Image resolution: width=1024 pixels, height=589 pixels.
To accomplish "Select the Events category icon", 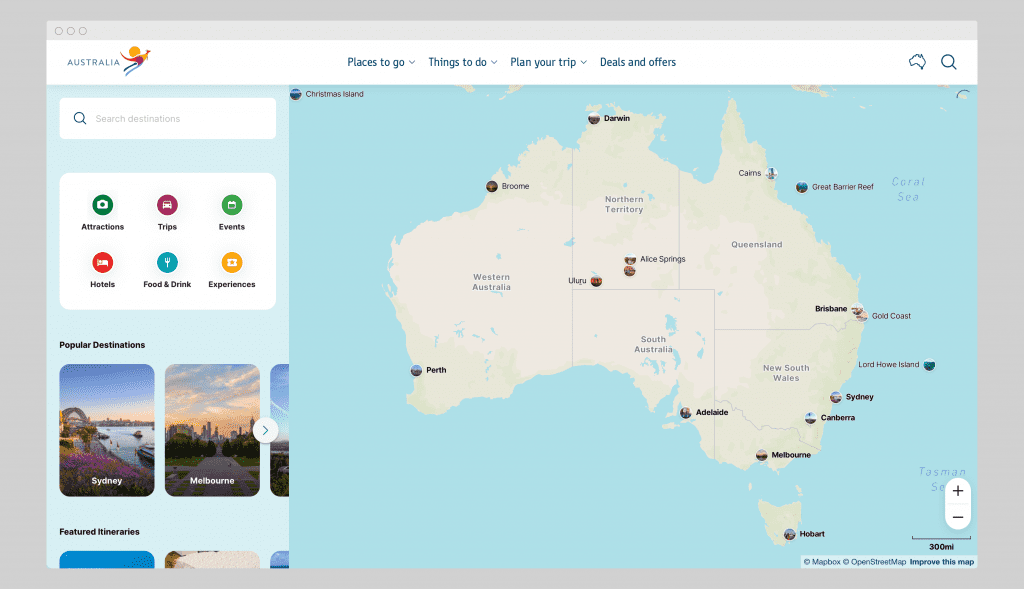I will [x=231, y=204].
